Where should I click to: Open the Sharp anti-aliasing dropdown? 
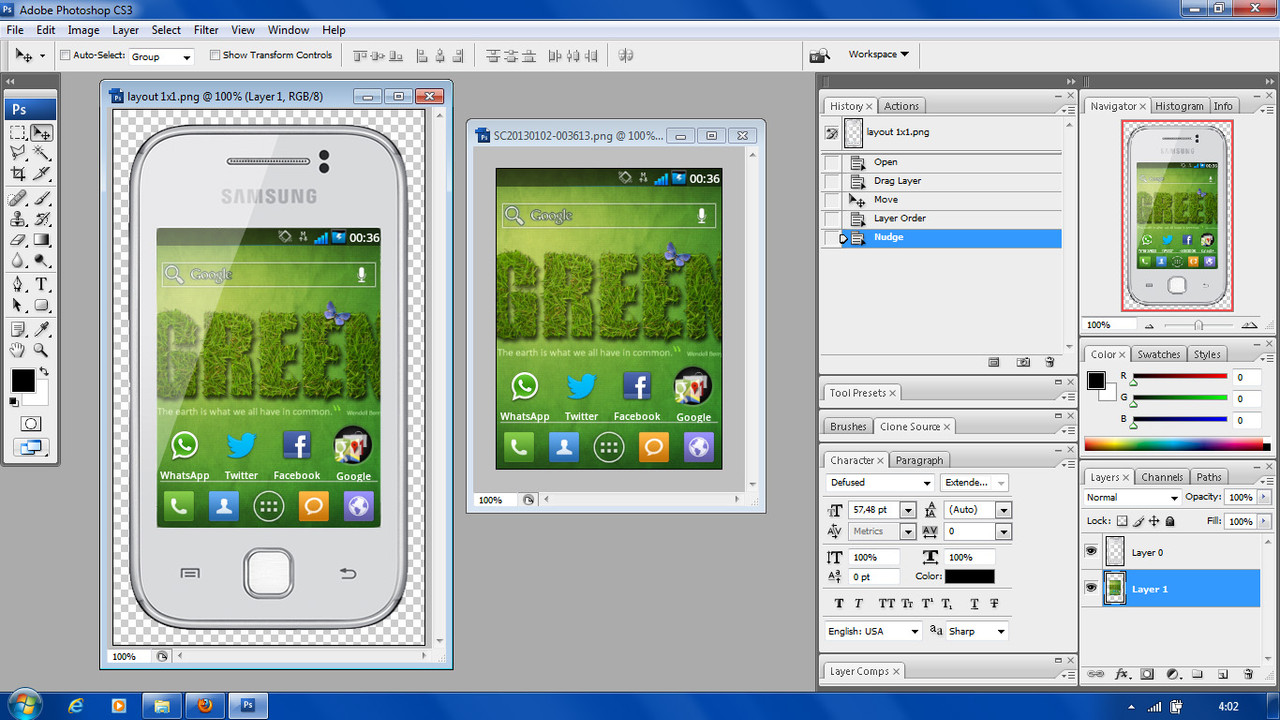click(977, 631)
